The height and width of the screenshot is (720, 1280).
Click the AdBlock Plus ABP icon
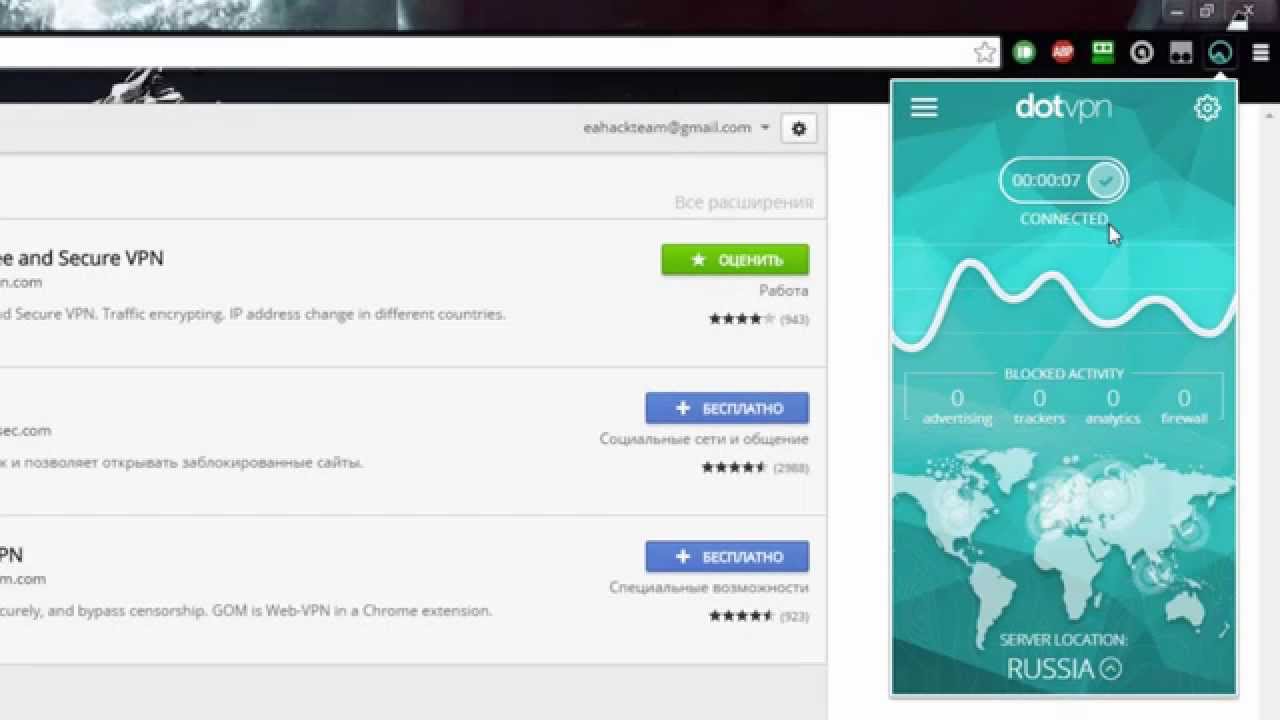coord(1063,52)
